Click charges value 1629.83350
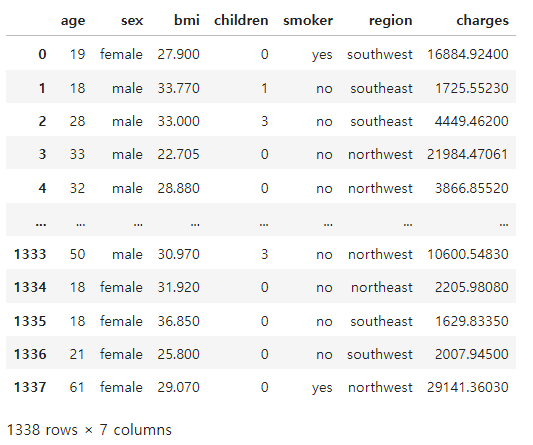 coord(472,321)
